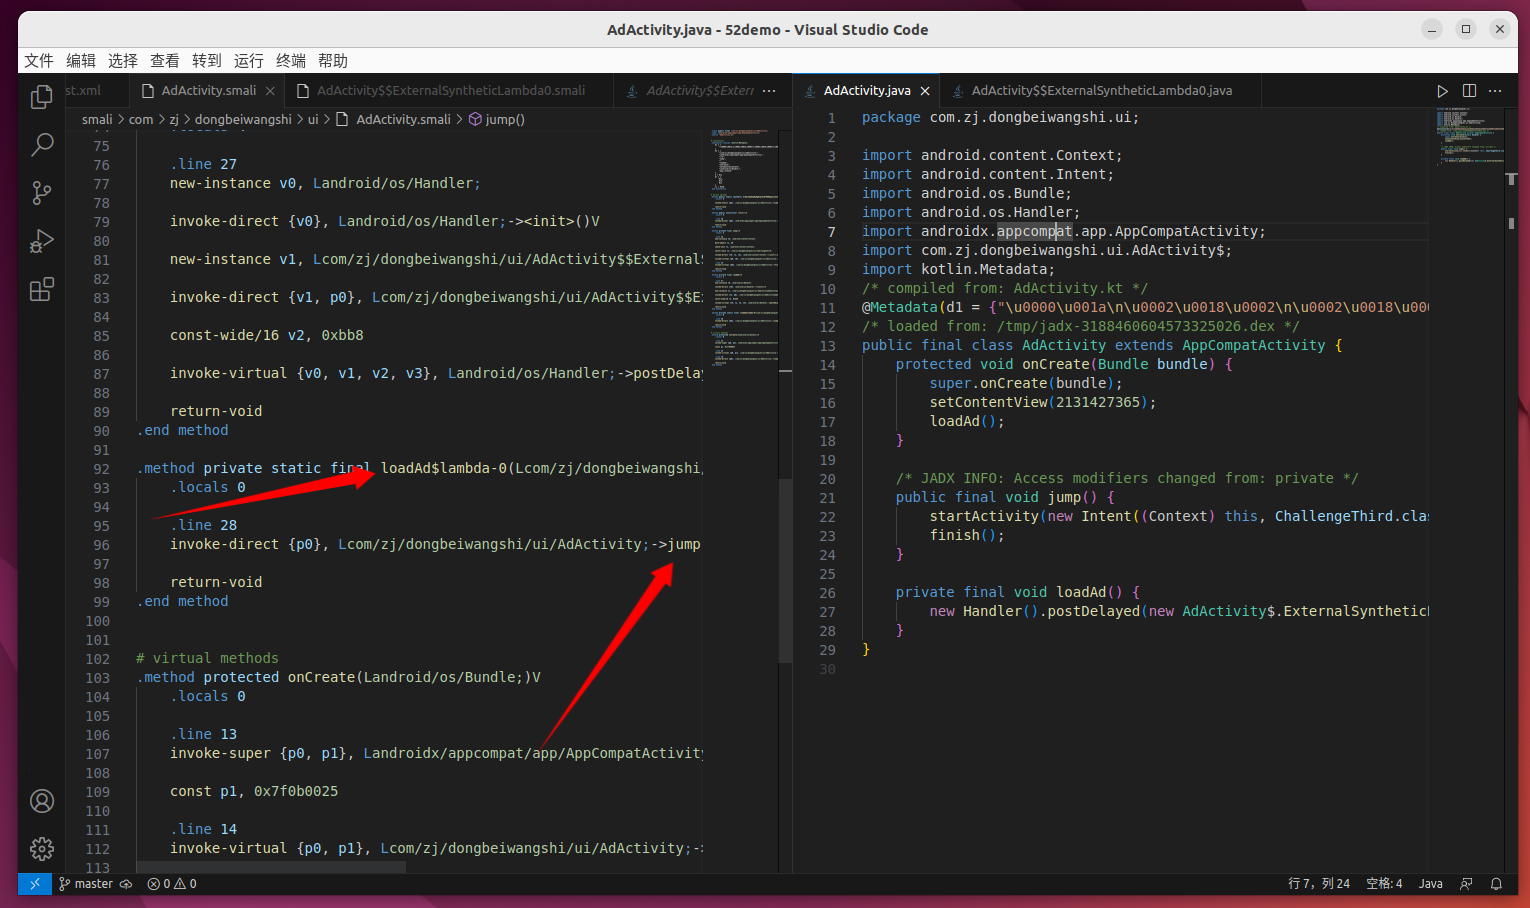1530x908 pixels.
Task: Open the Explorer view in the activity bar
Action: [42, 97]
